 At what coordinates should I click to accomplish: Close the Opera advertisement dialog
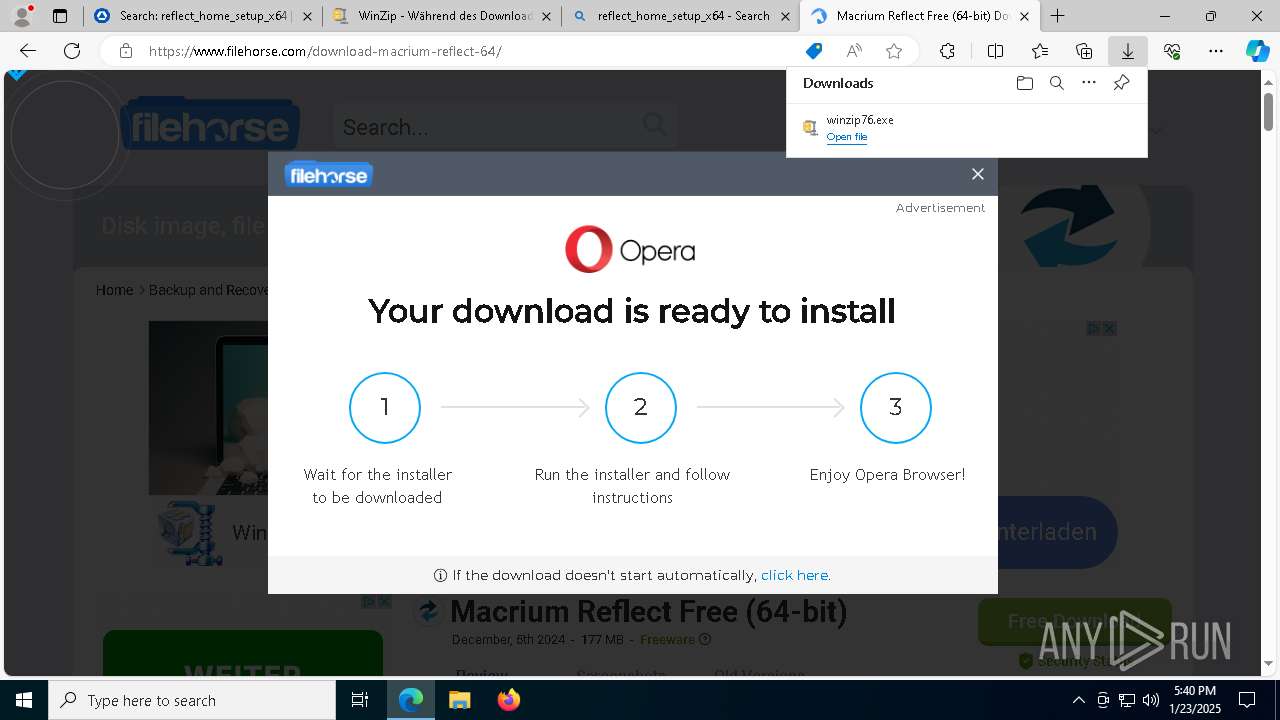pos(978,174)
